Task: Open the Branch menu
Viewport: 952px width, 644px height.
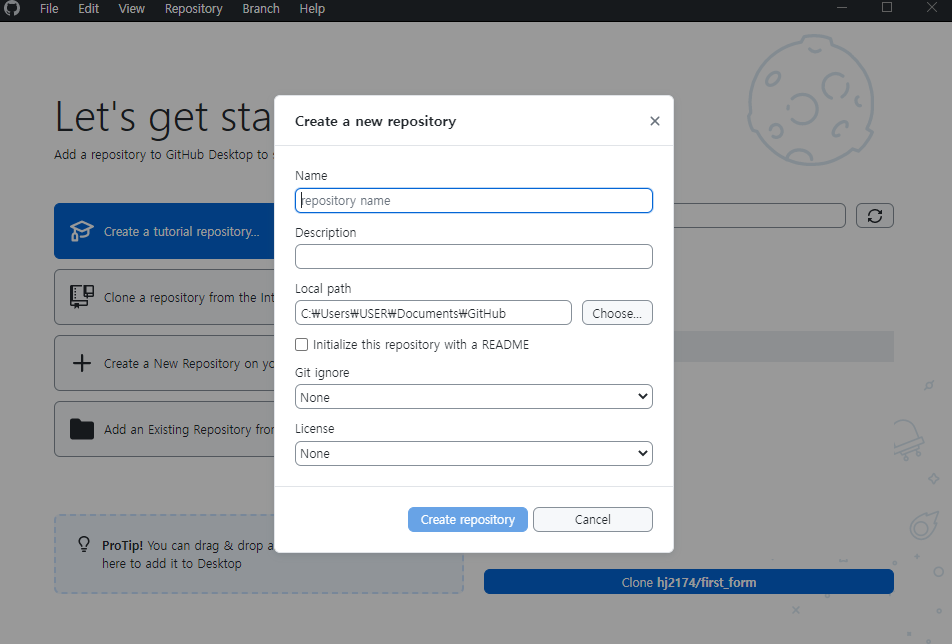Action: tap(261, 8)
